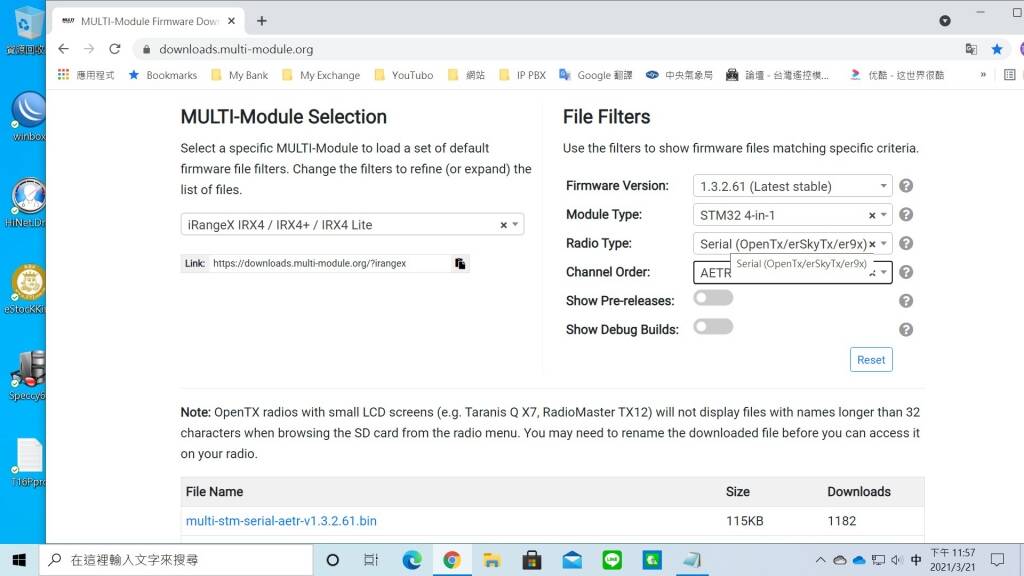Open volume control in system tray
The height and width of the screenshot is (576, 1024).
click(x=897, y=560)
